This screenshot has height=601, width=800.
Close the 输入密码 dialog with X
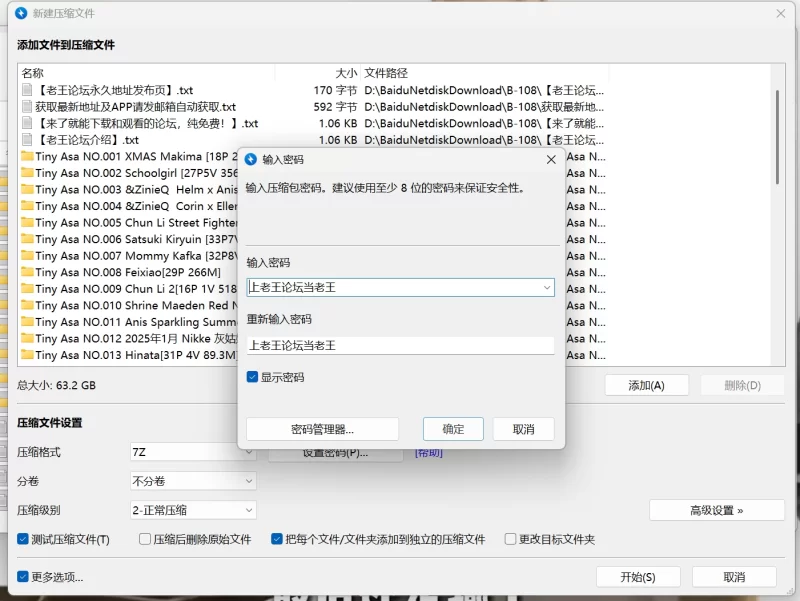click(x=551, y=159)
